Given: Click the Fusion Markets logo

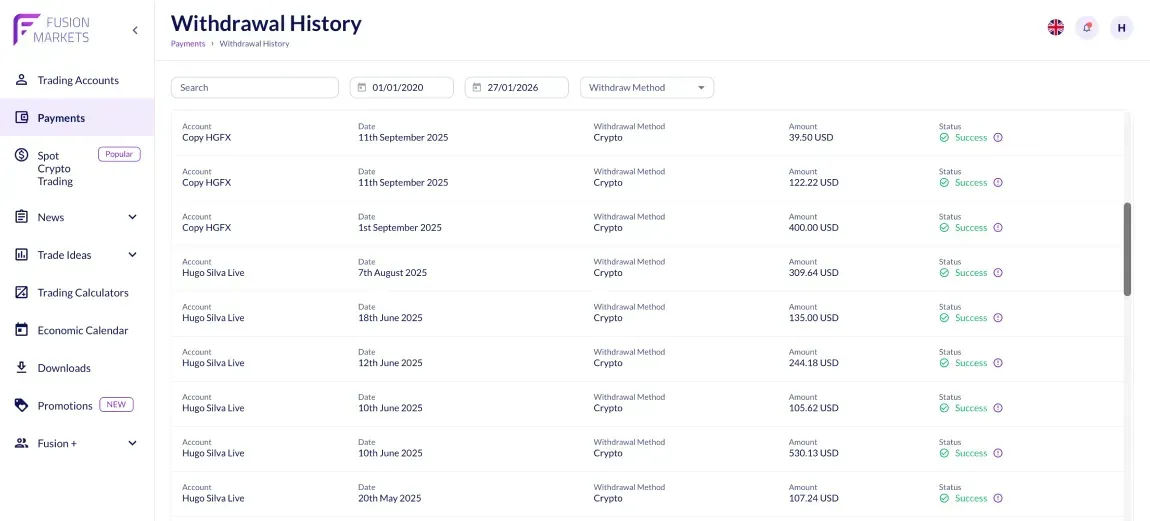Looking at the screenshot, I should 51,29.
